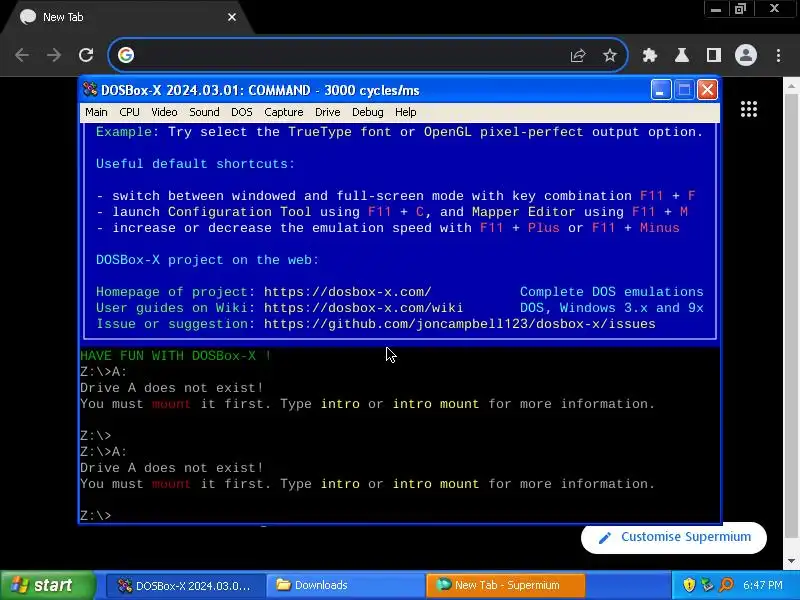The height and width of the screenshot is (600, 800).
Task: Open the Google apps grid
Action: tap(748, 109)
